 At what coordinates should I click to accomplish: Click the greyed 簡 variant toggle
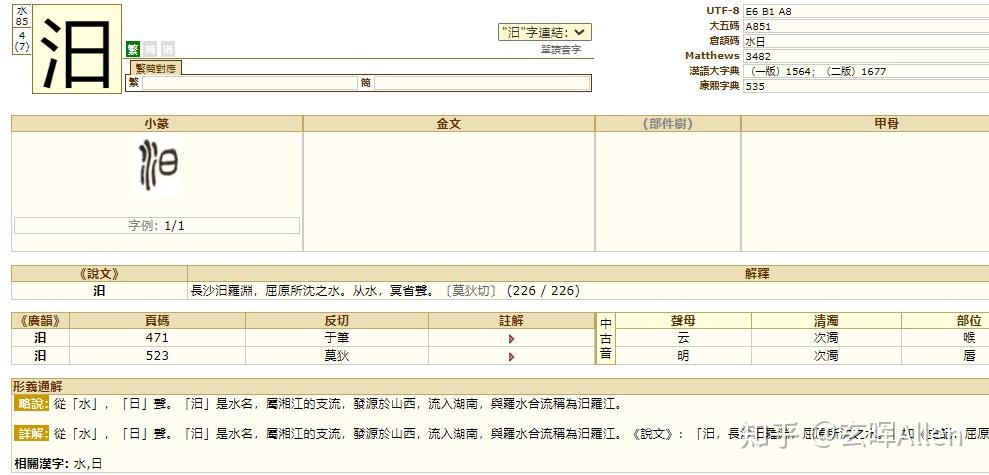click(x=149, y=49)
